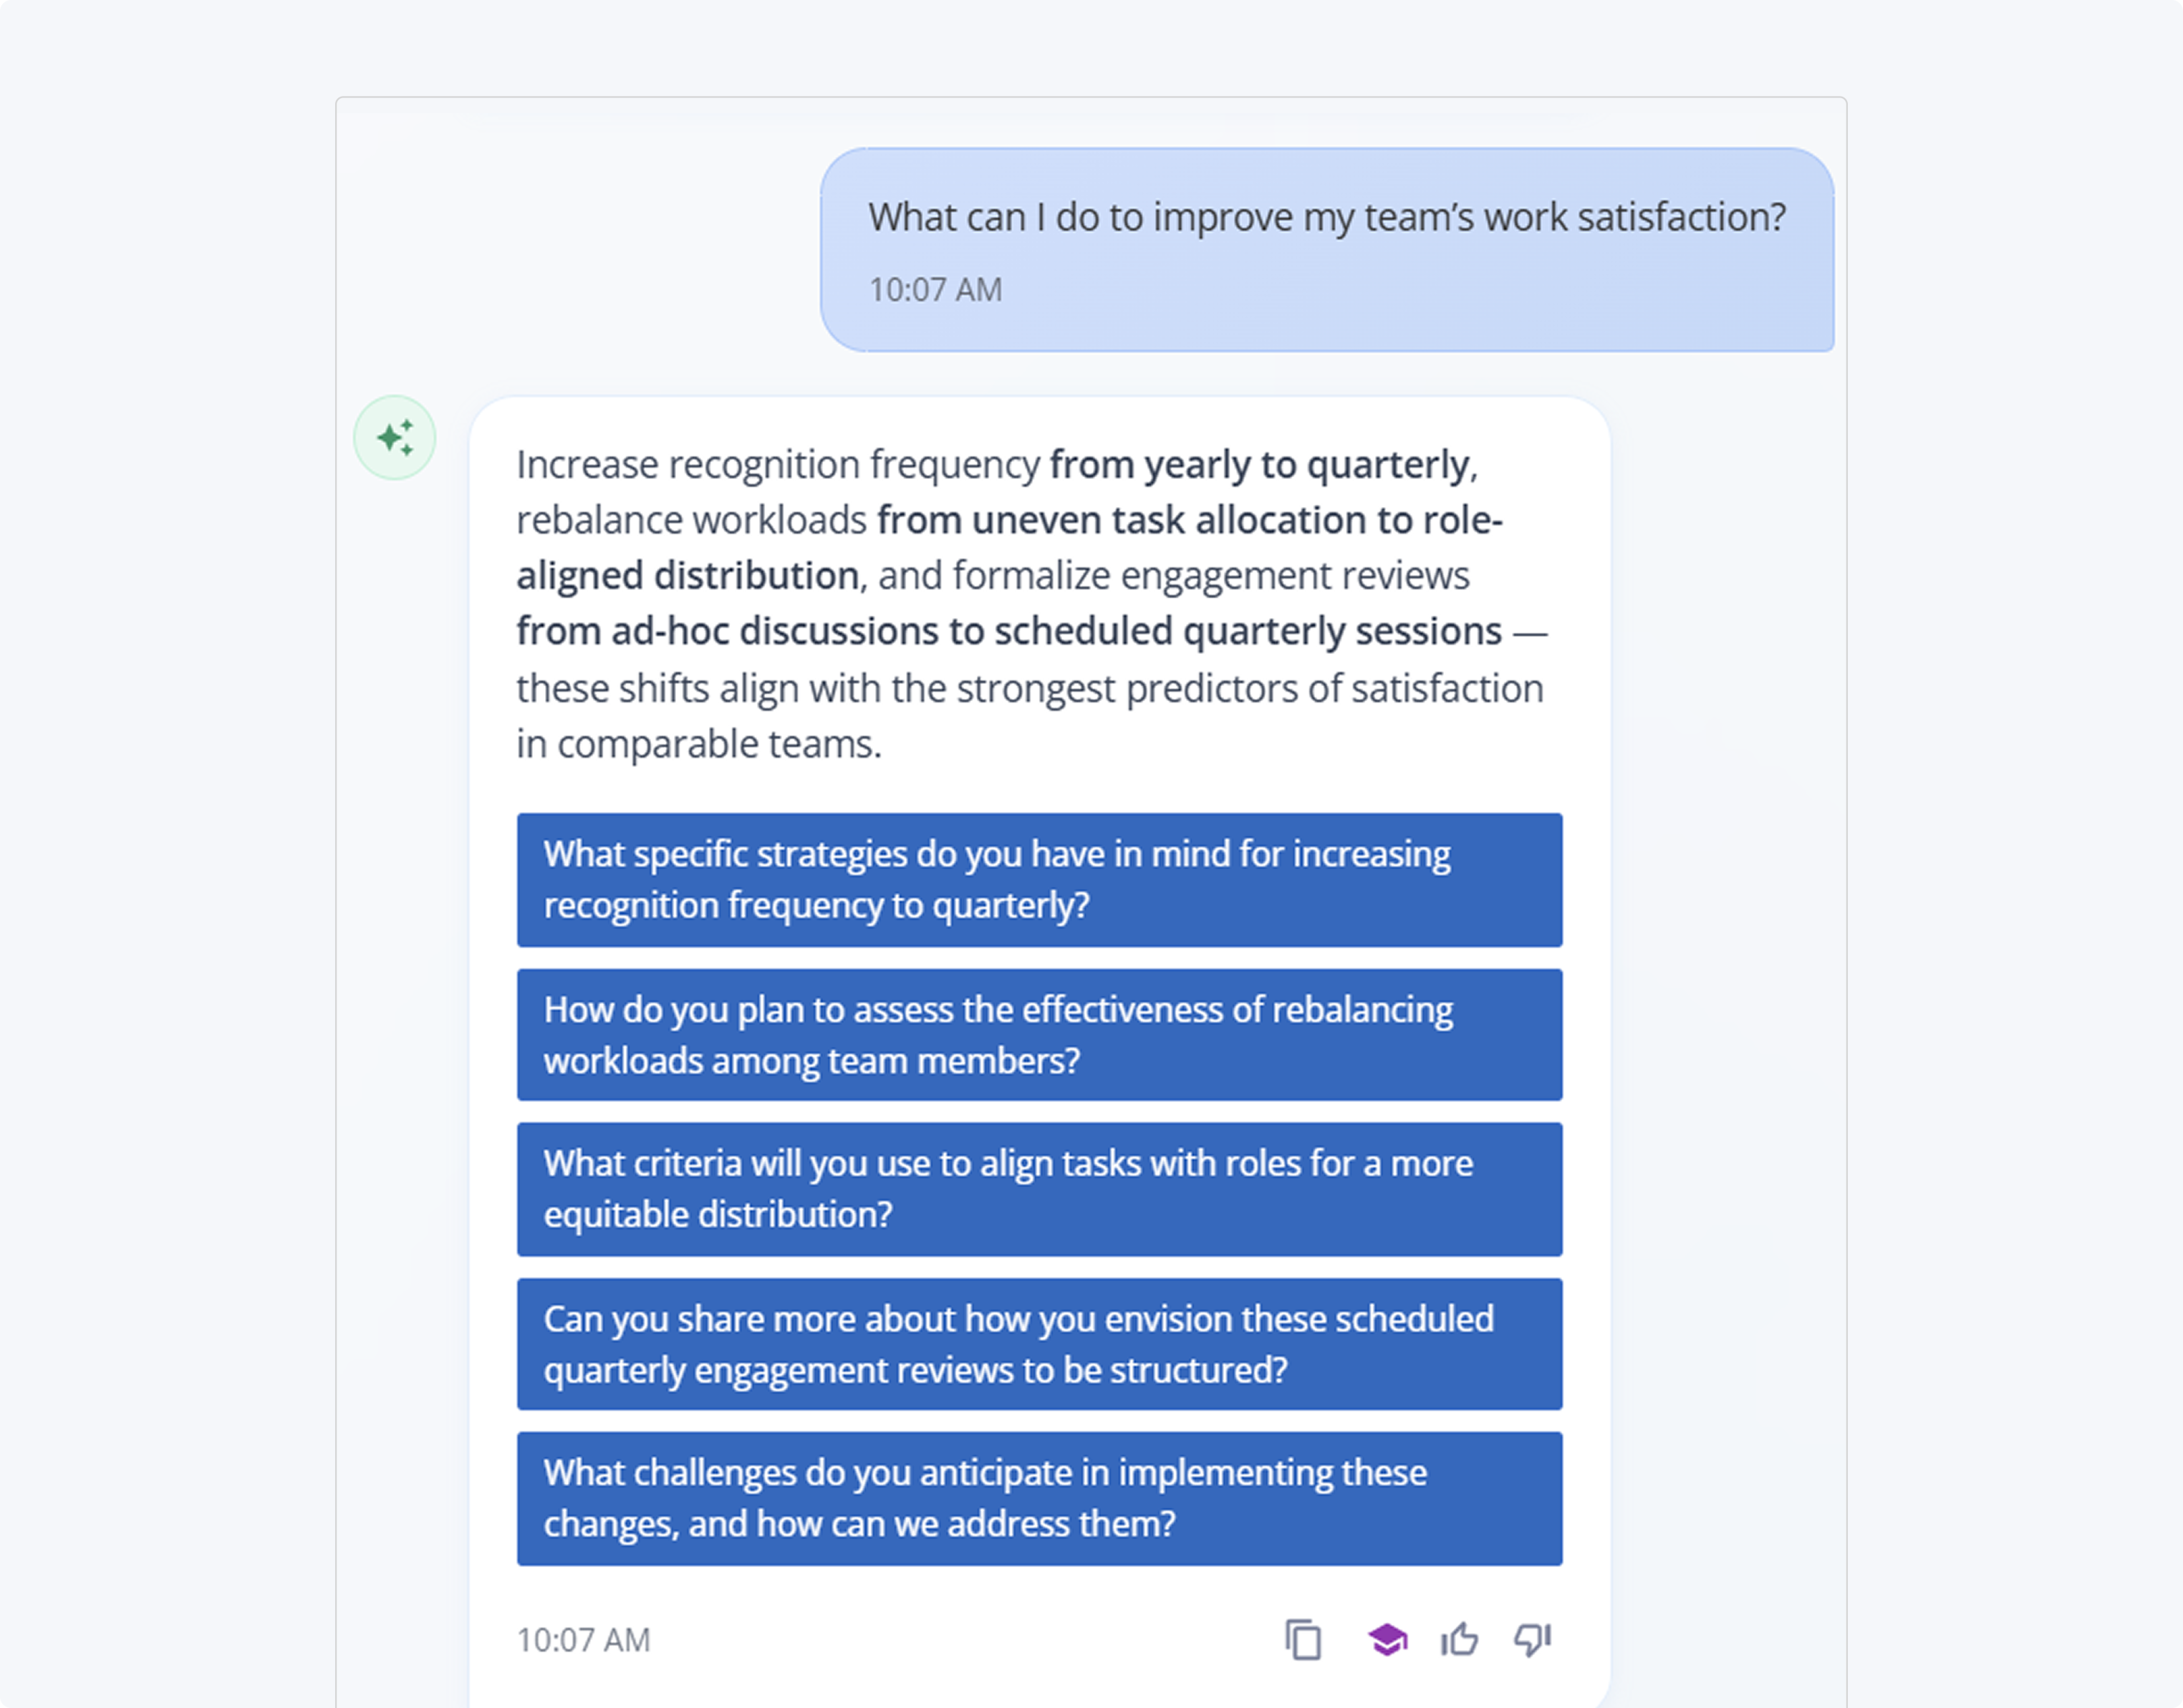Viewport: 2183px width, 1708px height.
Task: Click the words "Increase recognition frequency"
Action: (778, 465)
